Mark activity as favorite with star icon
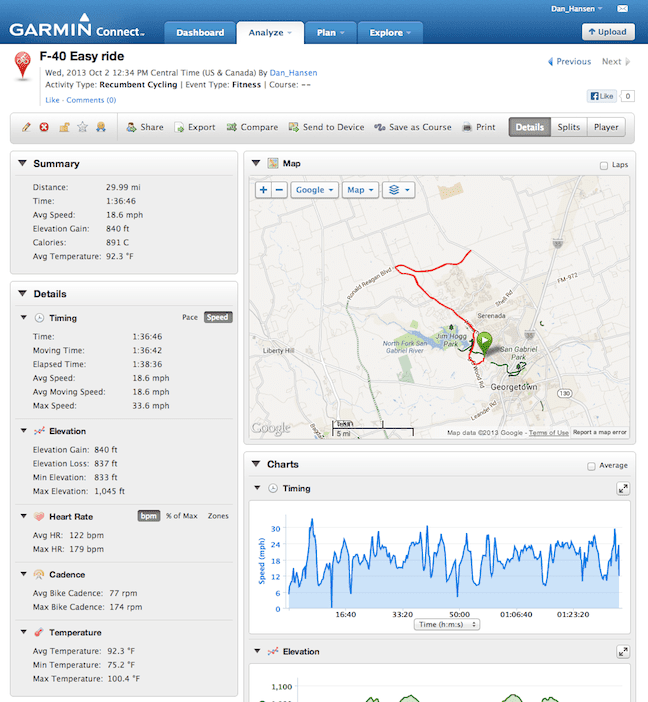The height and width of the screenshot is (702, 648). pyautogui.click(x=82, y=127)
